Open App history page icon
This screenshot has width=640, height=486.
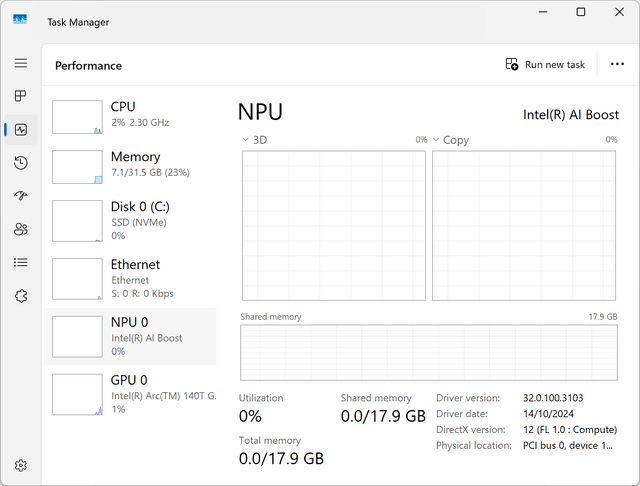point(21,163)
